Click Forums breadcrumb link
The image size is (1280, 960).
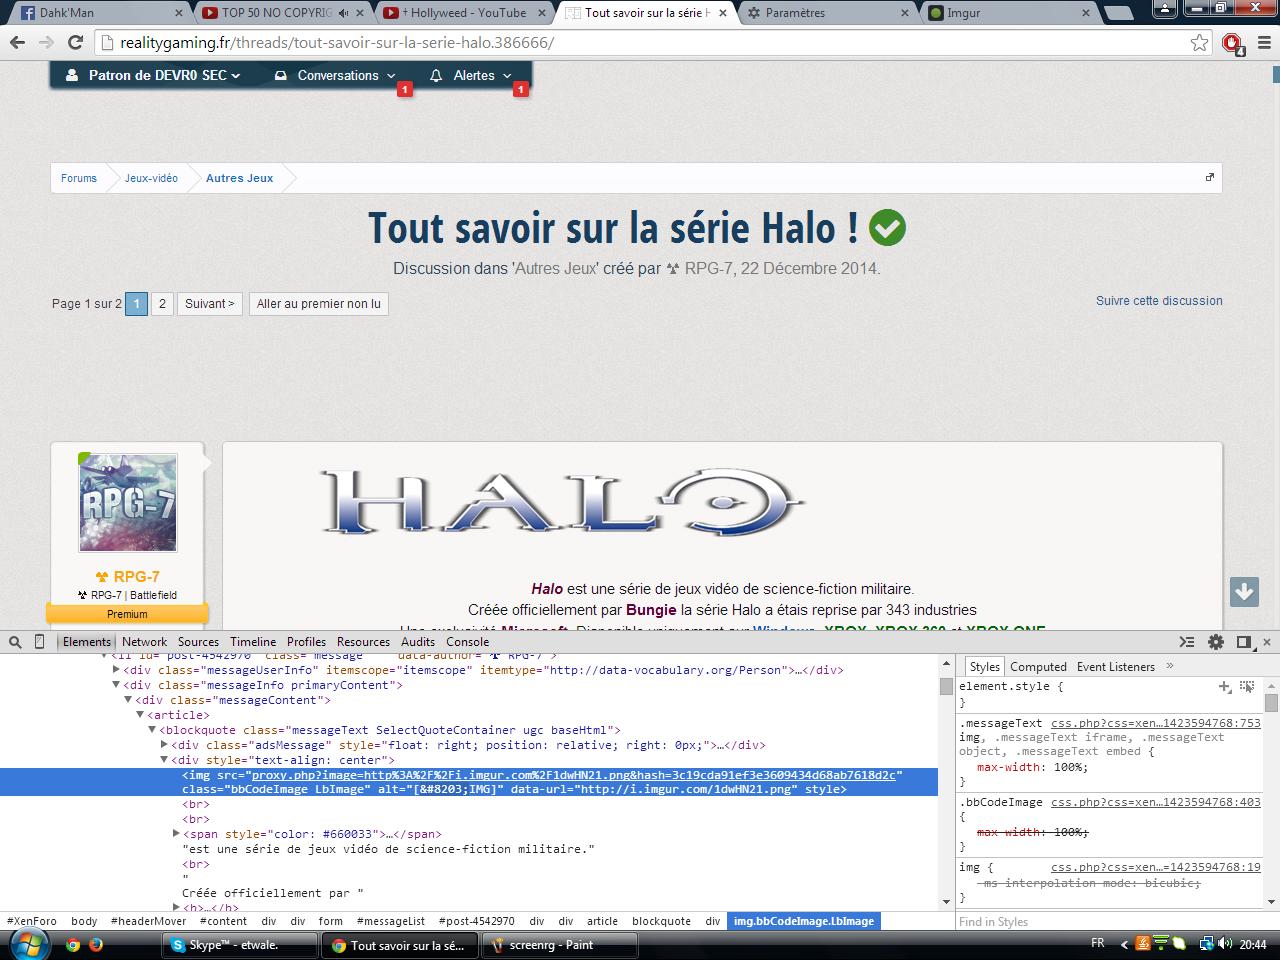point(79,178)
